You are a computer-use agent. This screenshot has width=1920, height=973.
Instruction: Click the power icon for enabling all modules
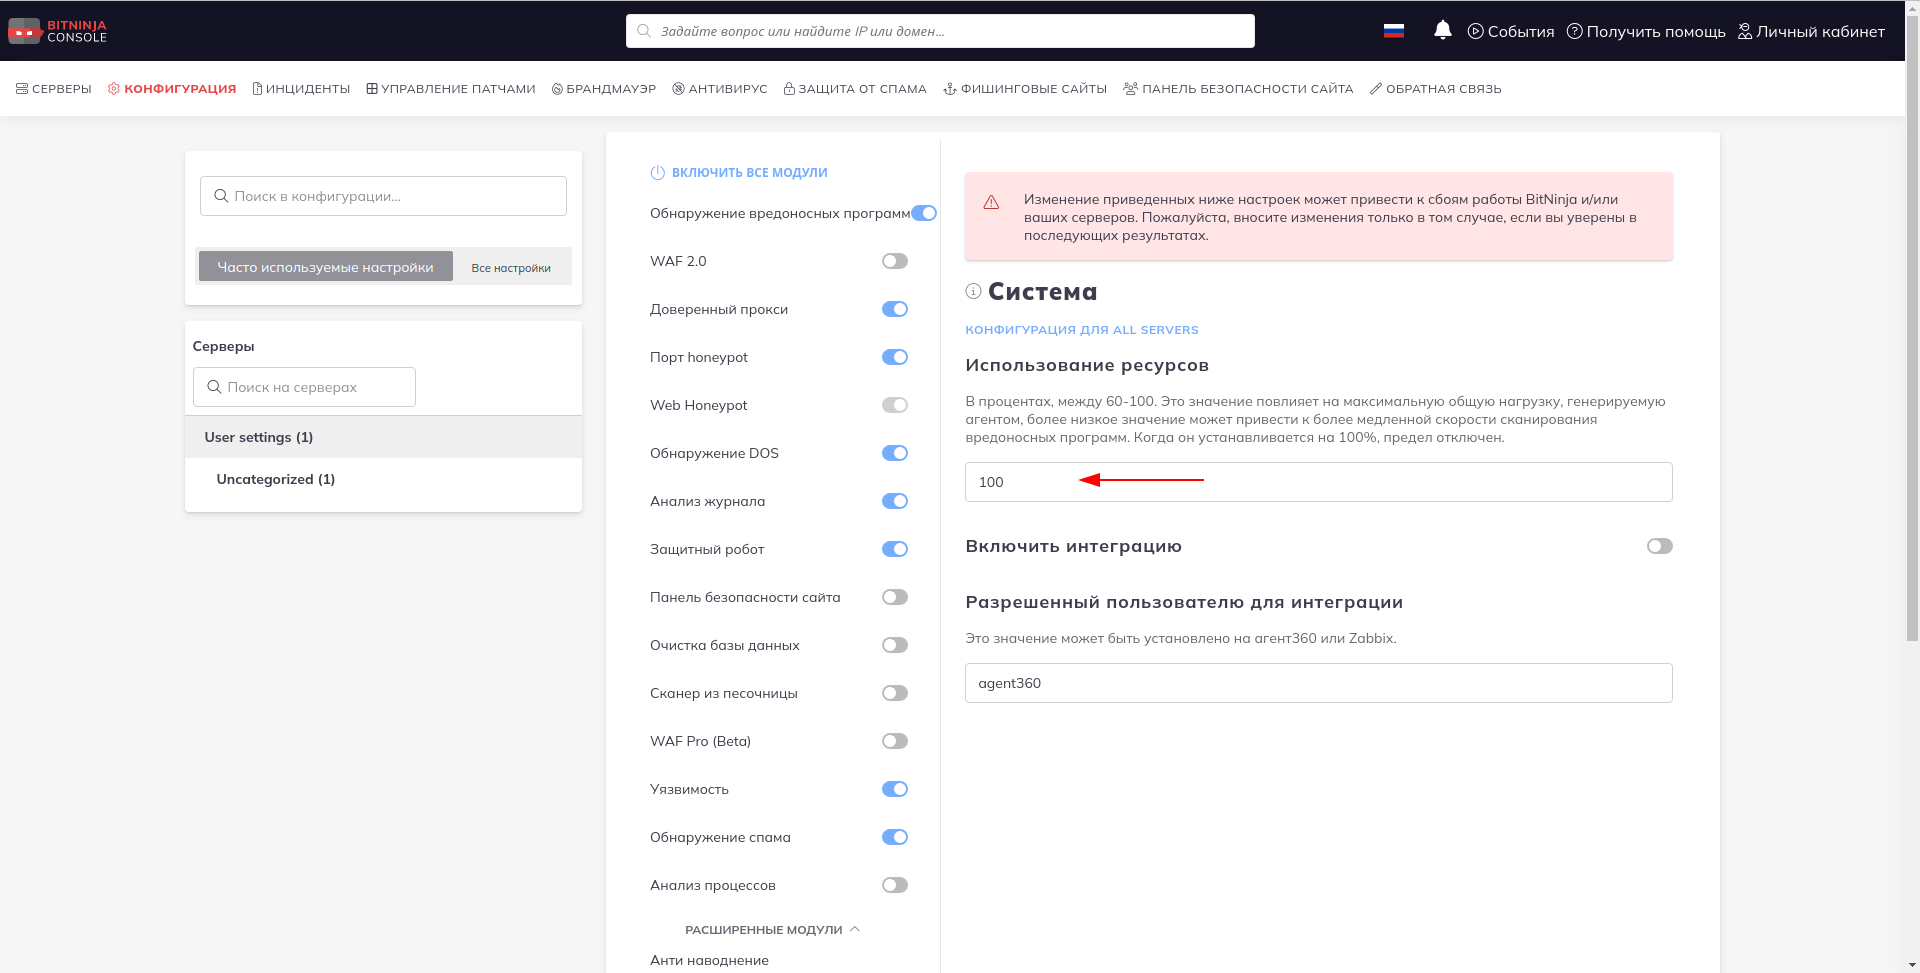coord(657,173)
